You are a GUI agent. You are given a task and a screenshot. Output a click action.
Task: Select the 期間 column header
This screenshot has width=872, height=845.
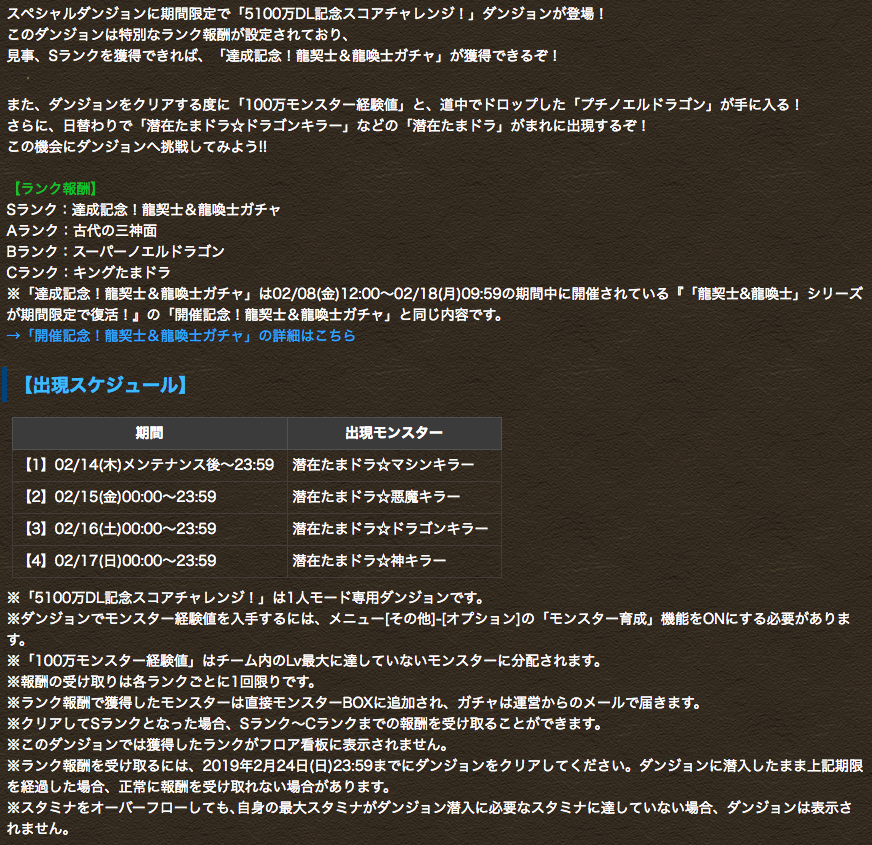[x=150, y=433]
